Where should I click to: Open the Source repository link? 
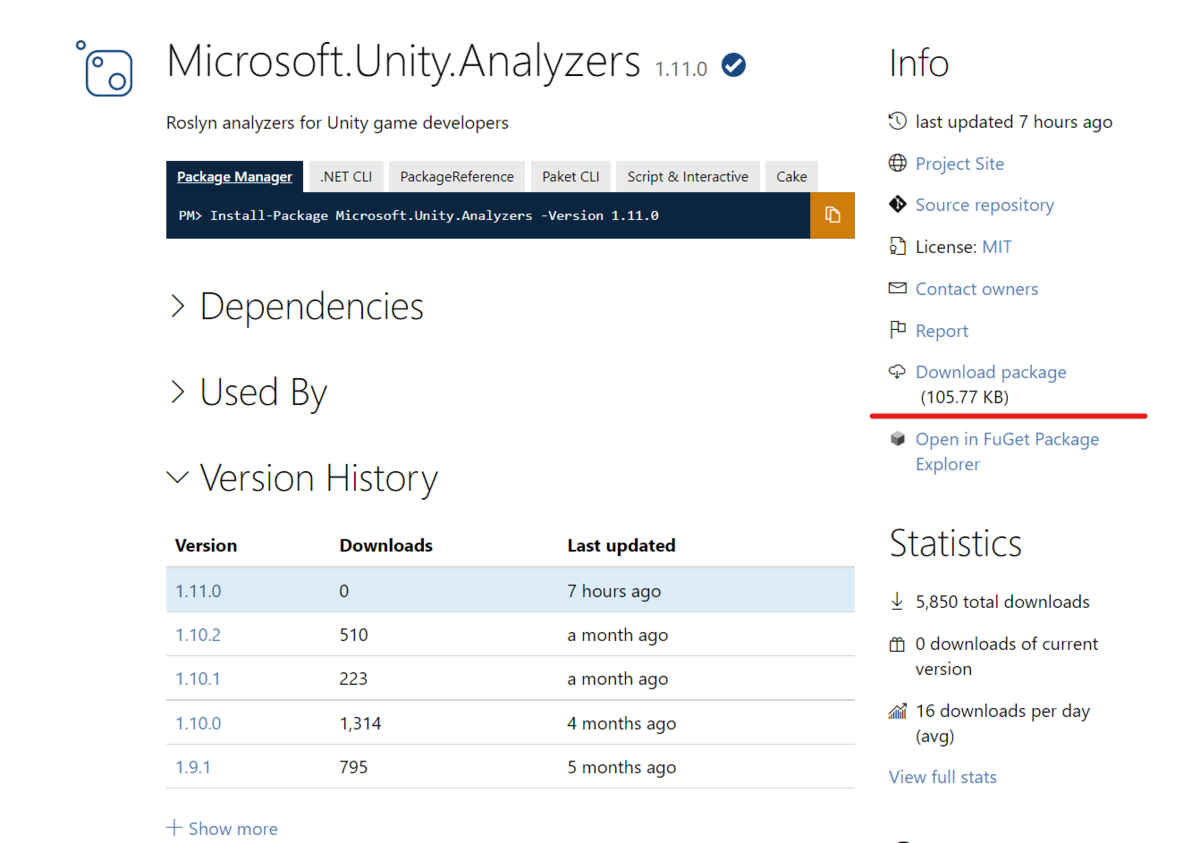point(985,204)
